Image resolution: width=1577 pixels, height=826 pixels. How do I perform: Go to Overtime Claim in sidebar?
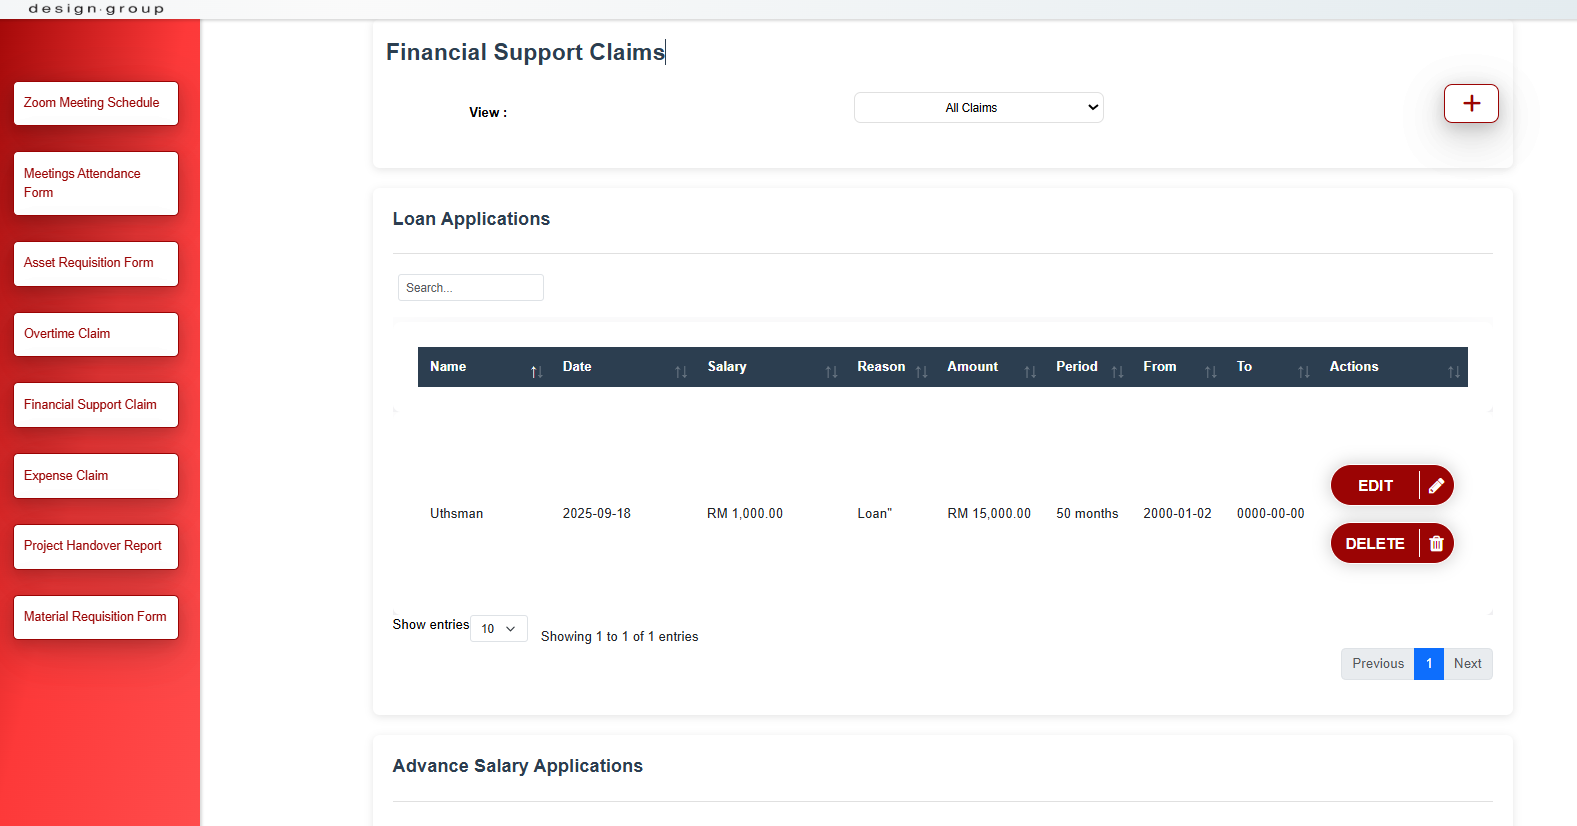(x=96, y=334)
